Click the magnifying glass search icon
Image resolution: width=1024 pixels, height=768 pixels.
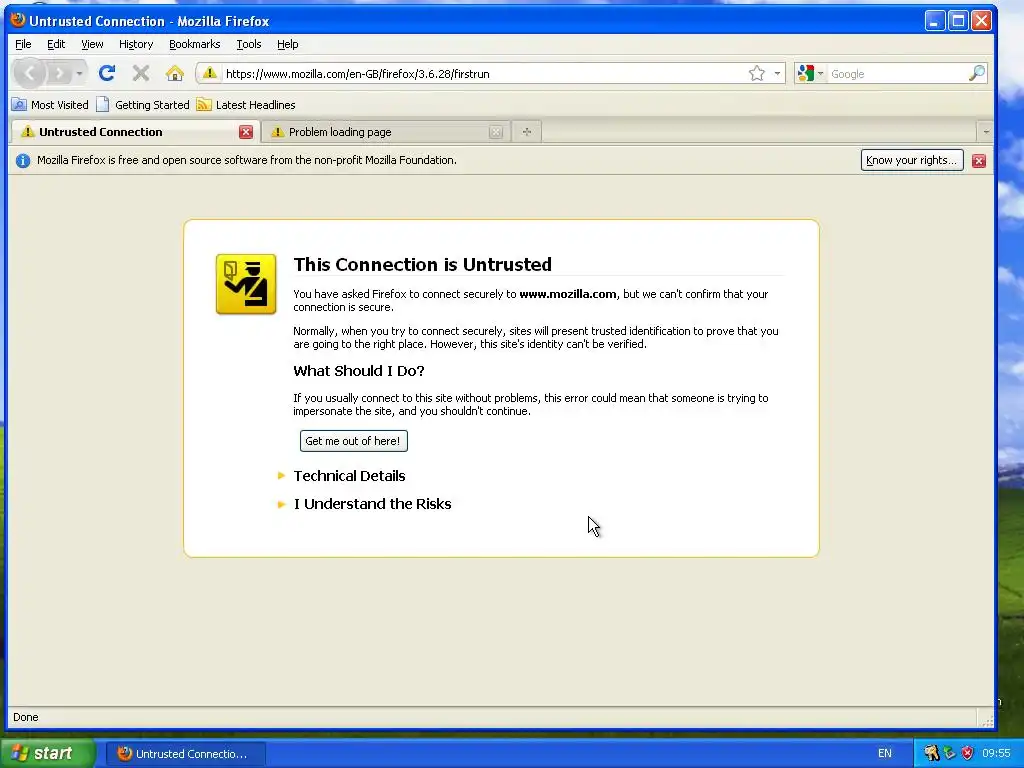tap(976, 73)
